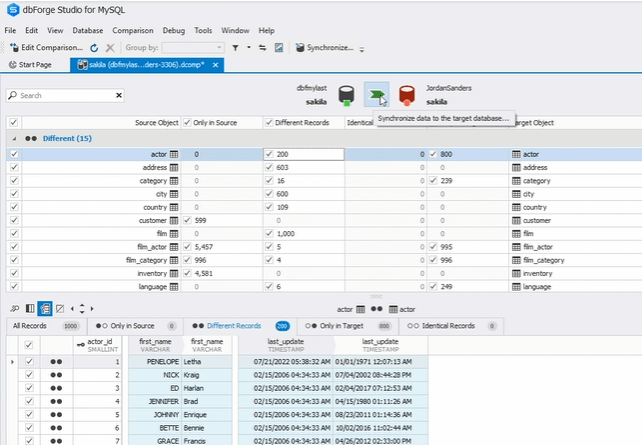Viewport: 642px width, 445px height.
Task: Click the toolbar overflow options icon
Action: tap(362, 49)
